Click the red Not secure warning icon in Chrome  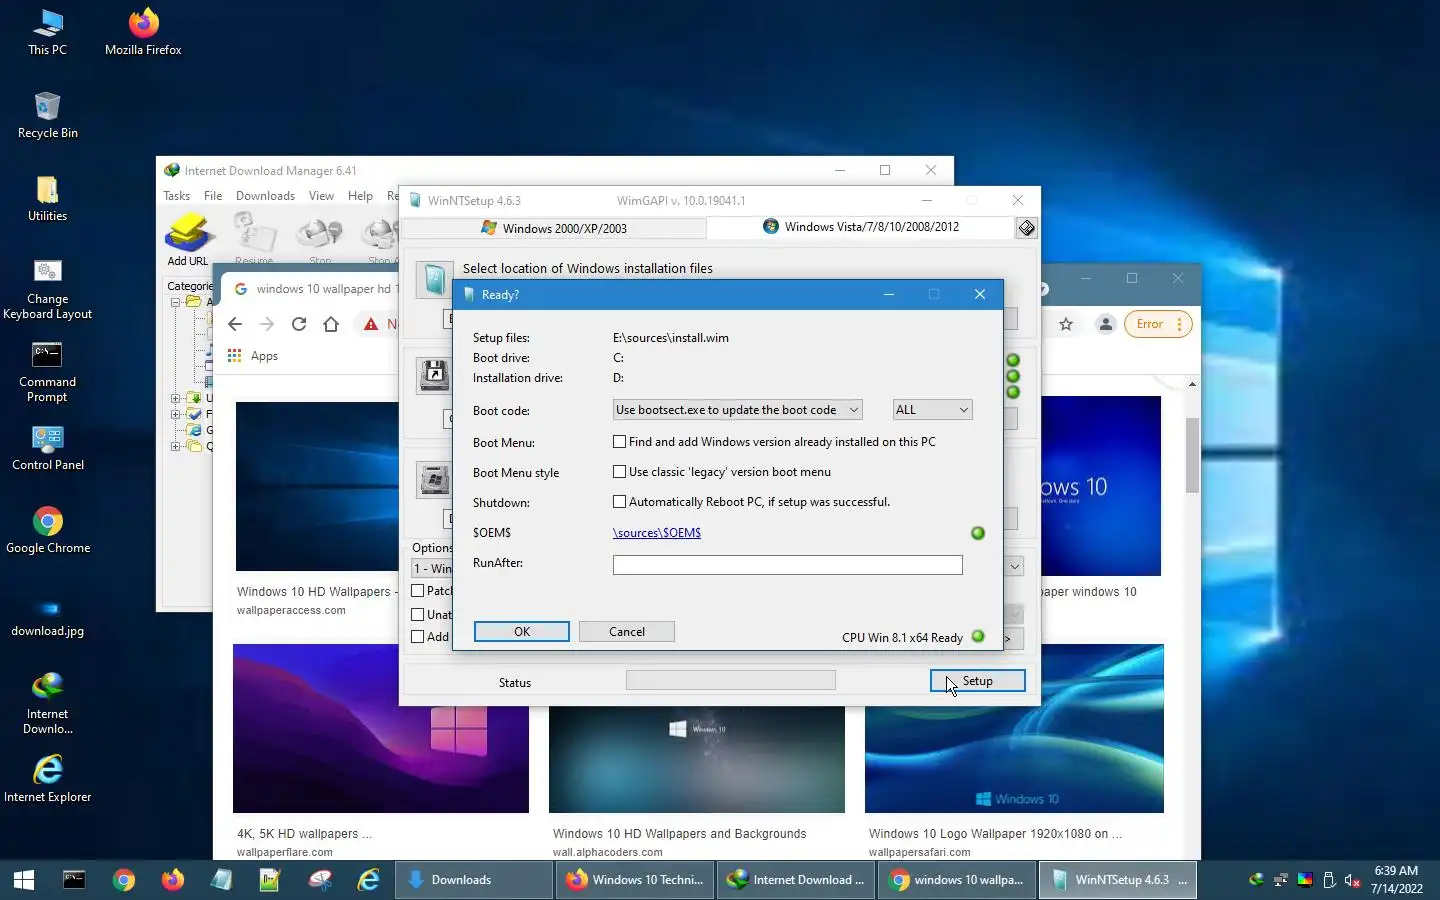pyautogui.click(x=371, y=324)
